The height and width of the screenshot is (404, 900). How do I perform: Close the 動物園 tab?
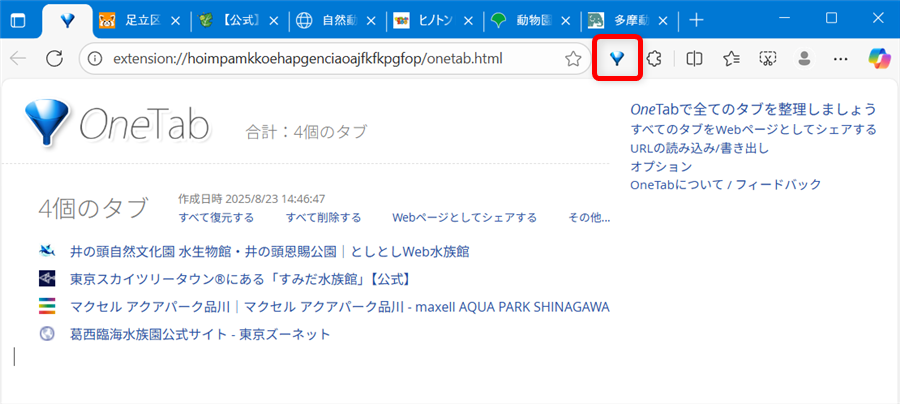click(x=566, y=21)
